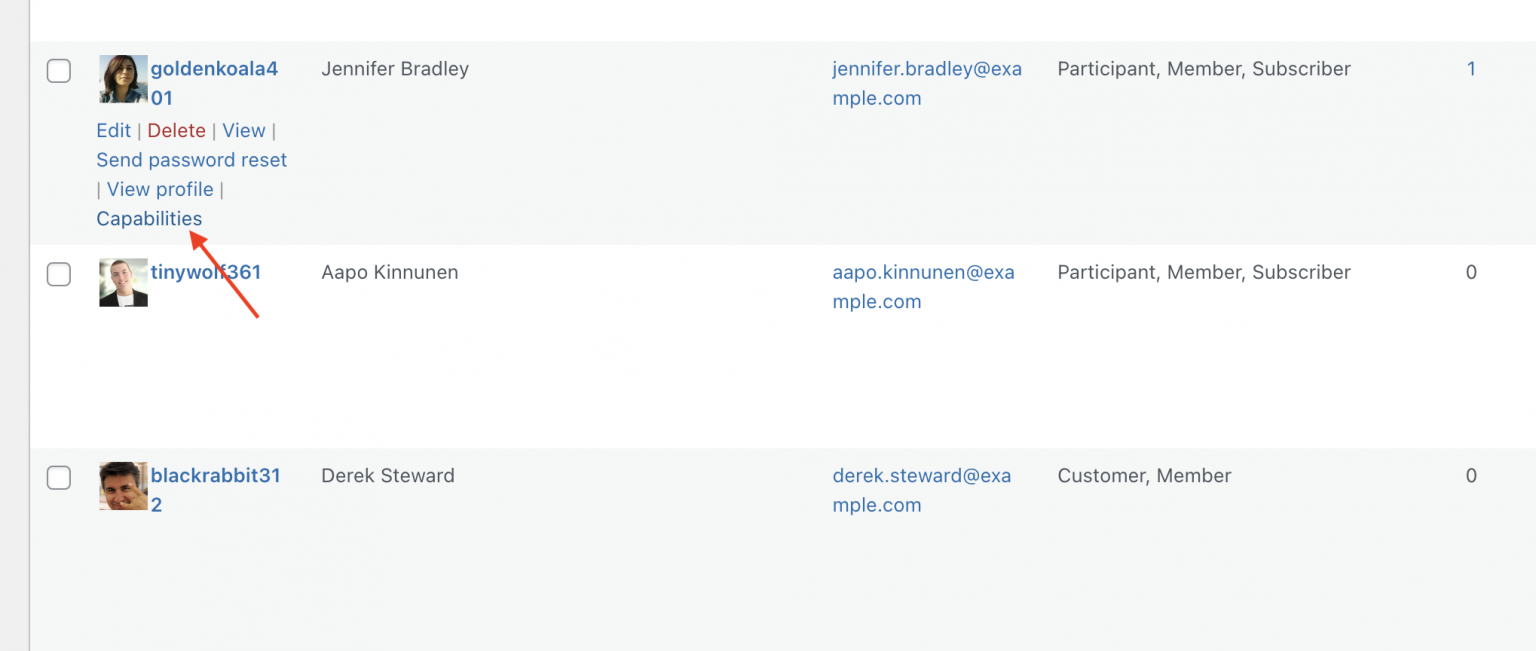Click Aapo Kinnunen's avatar image
The image size is (1536, 651).
tap(122, 282)
